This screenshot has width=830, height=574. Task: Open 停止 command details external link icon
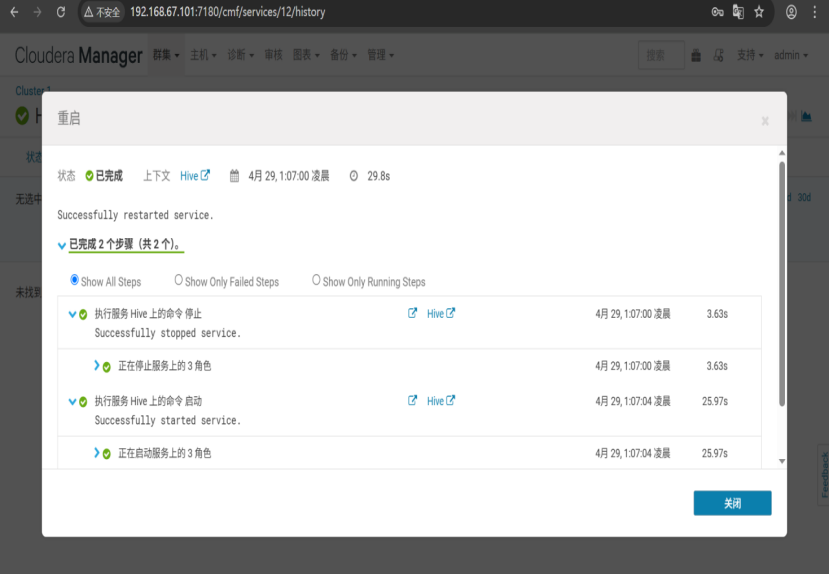point(412,313)
